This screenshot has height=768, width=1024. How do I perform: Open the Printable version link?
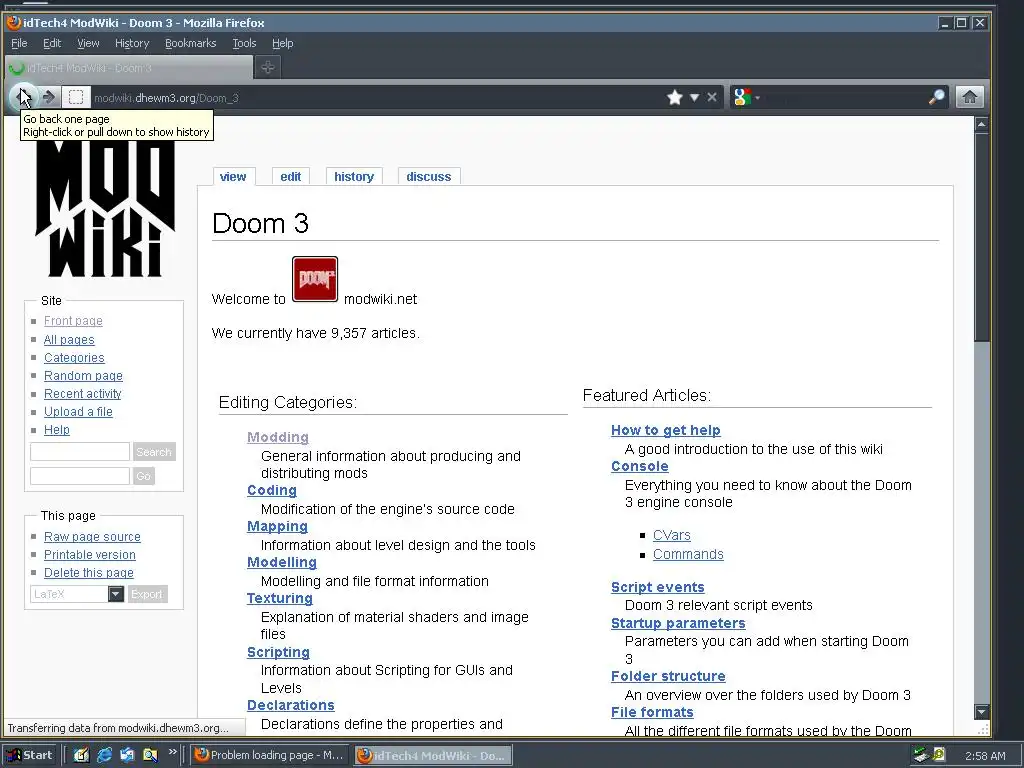pos(89,554)
